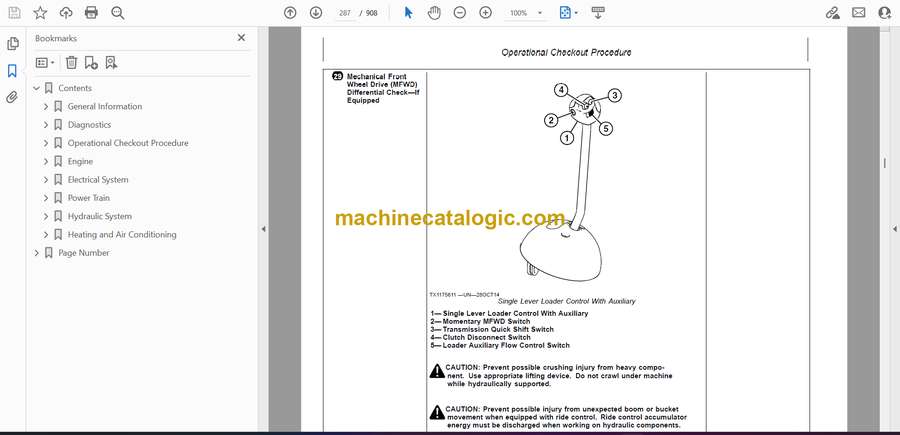The width and height of the screenshot is (900, 435).
Task: Expand the Page Number bookmark
Action: pos(37,253)
